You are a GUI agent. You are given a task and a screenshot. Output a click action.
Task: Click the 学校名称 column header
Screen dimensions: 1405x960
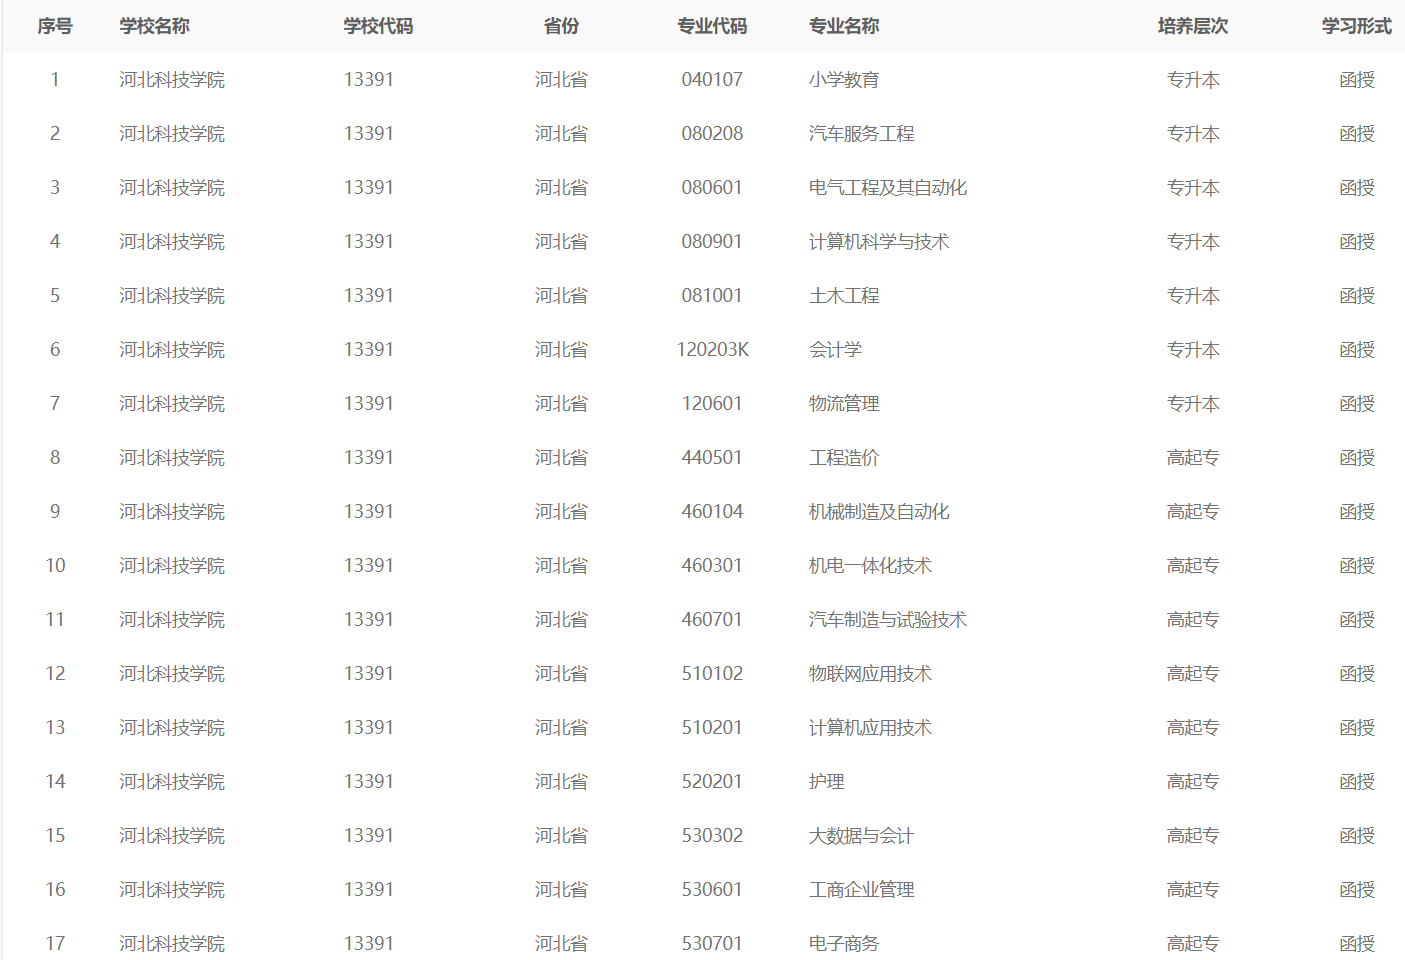click(x=154, y=26)
